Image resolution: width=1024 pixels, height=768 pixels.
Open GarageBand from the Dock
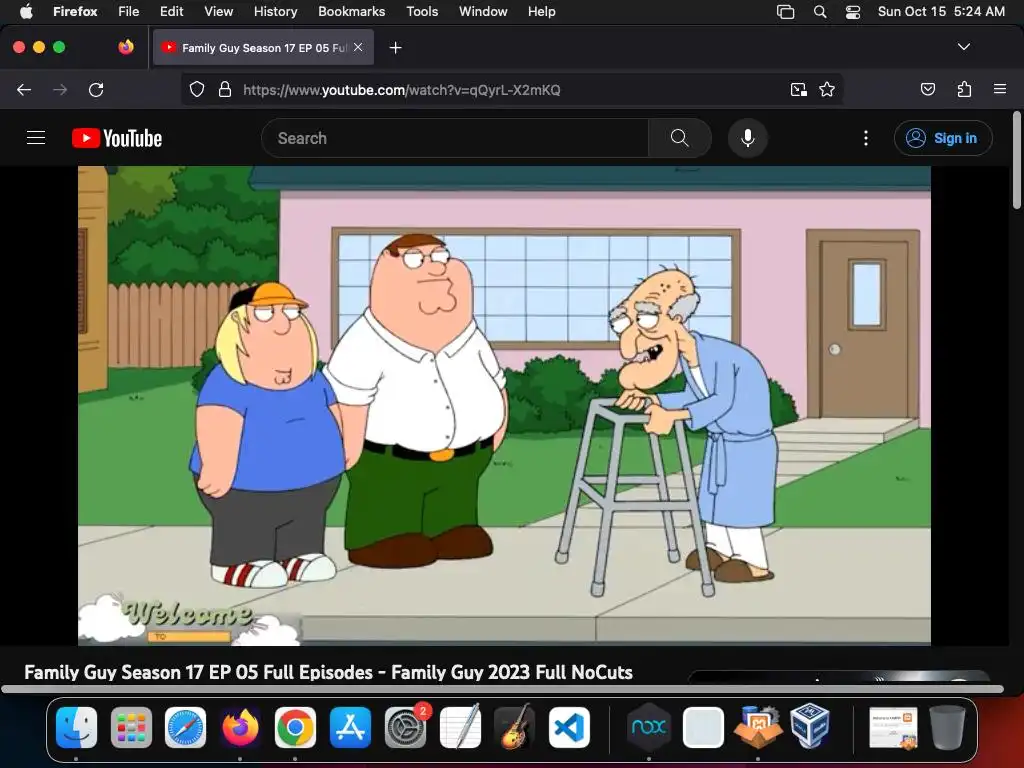coord(515,728)
